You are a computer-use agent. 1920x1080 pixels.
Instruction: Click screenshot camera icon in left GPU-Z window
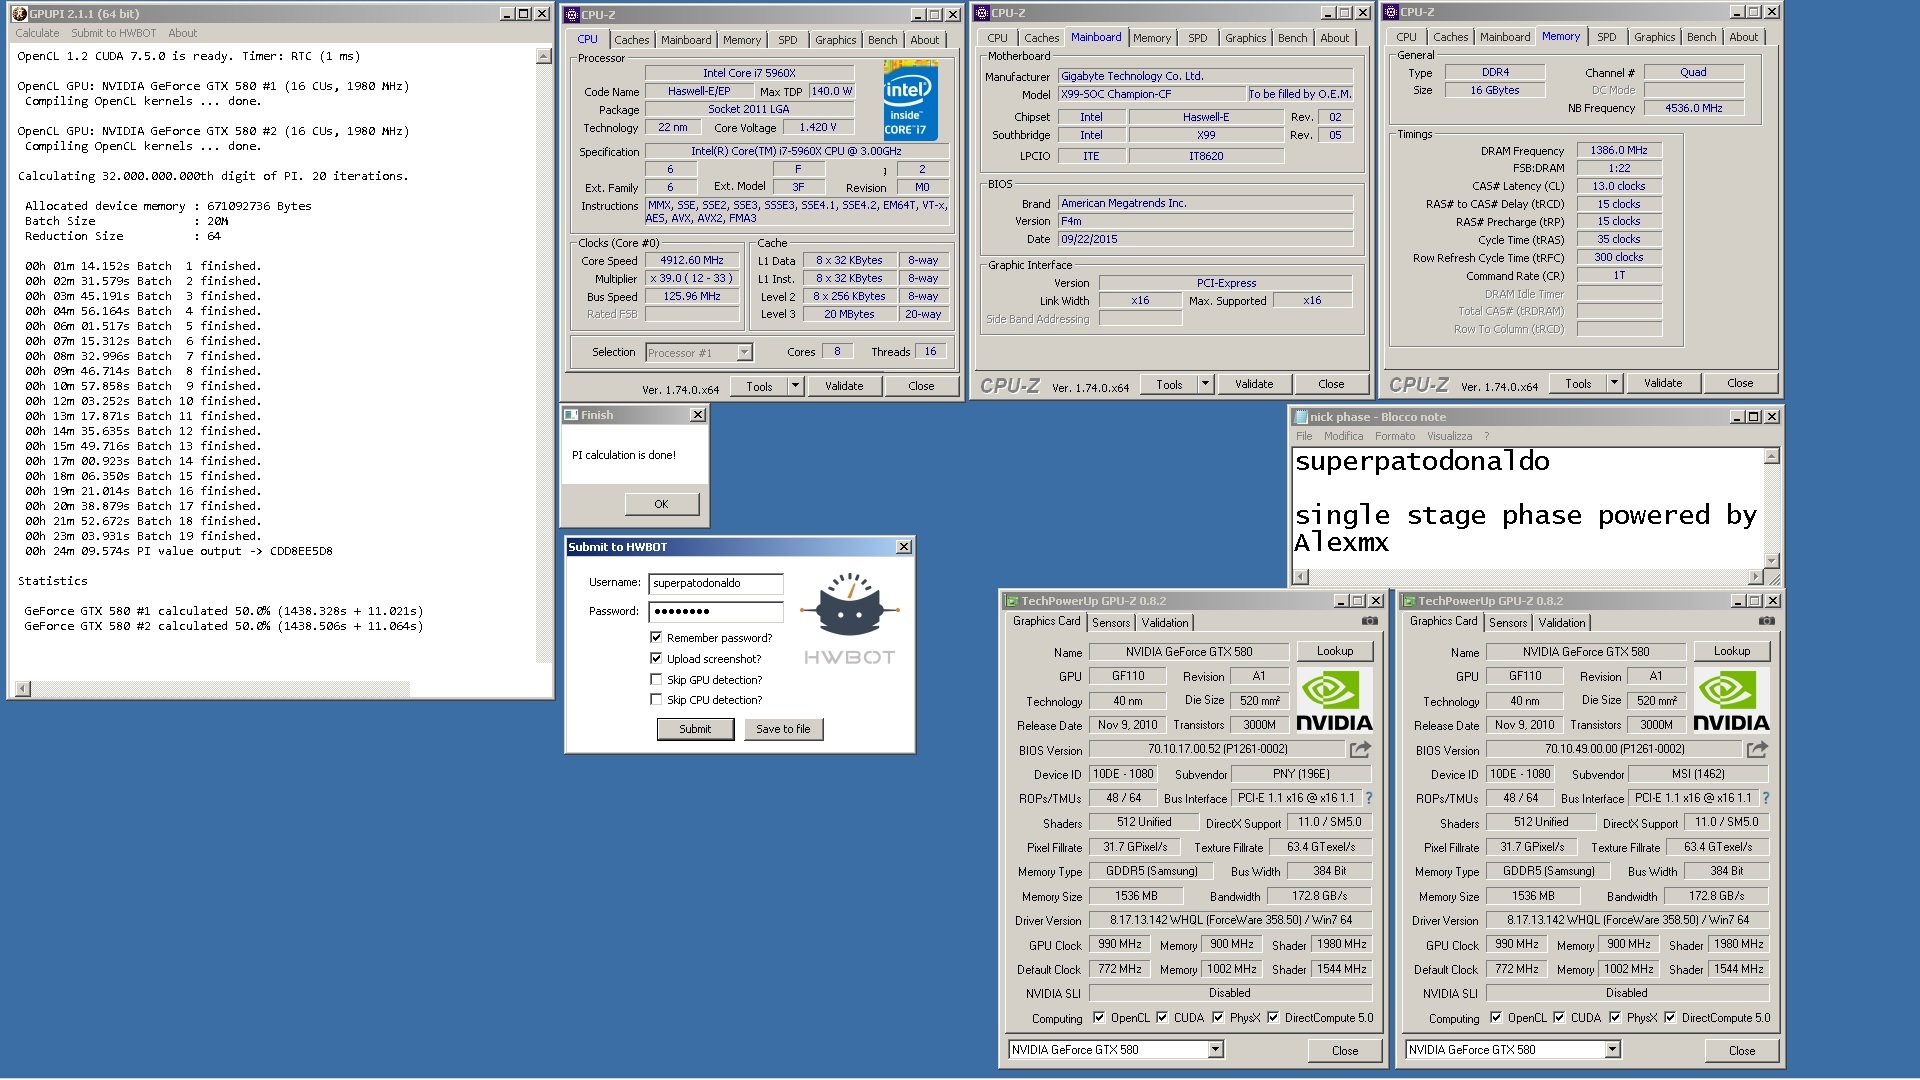coord(1370,621)
